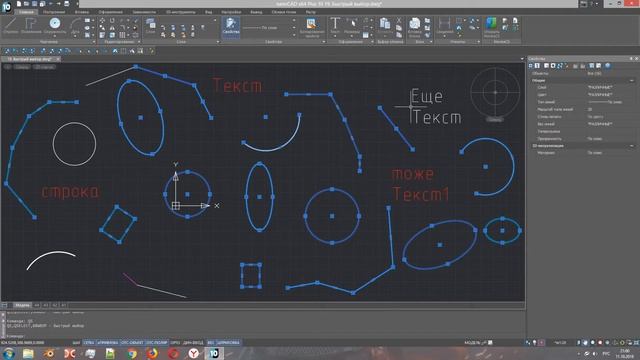
Task: Open Yandex browser from the taskbar
Action: [193, 353]
